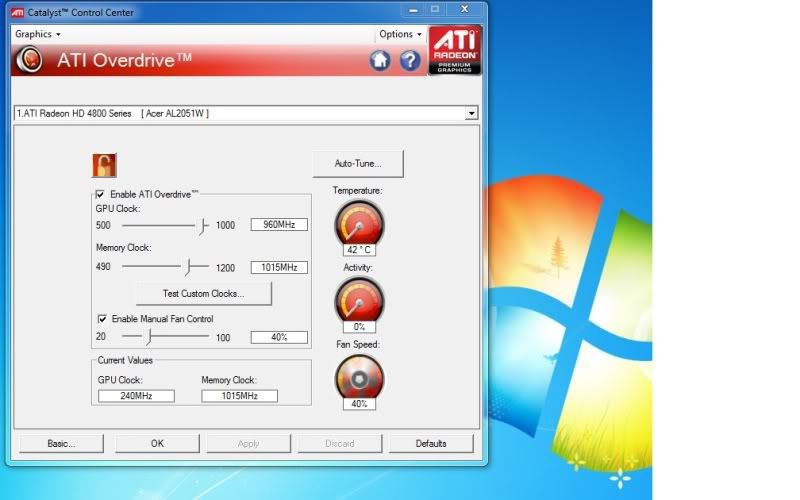Minimize the Catalyst Control Center window
This screenshot has width=800, height=500.
413,10
